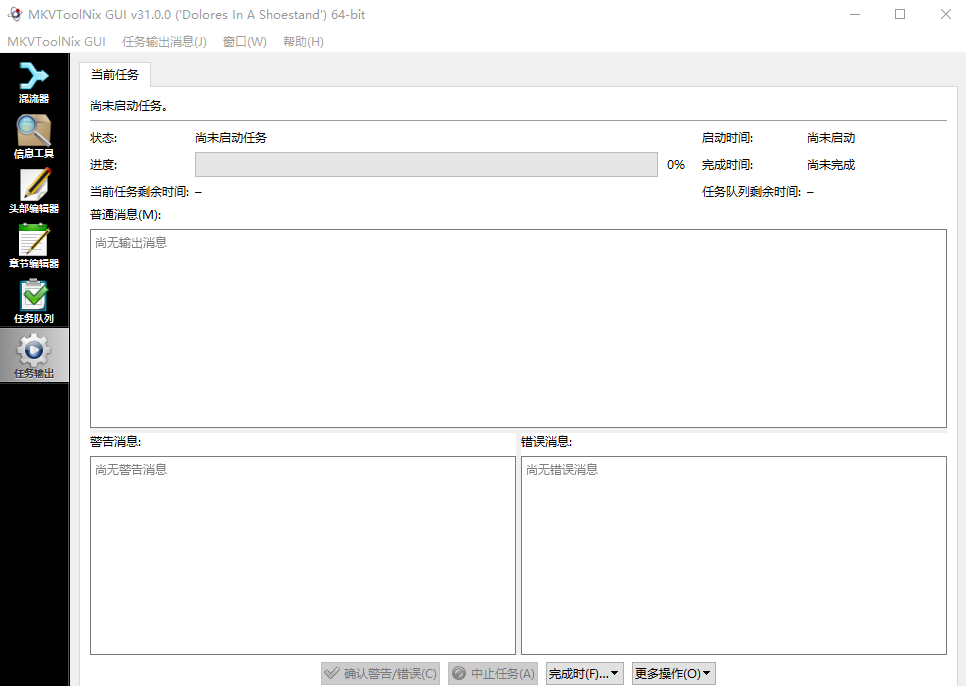Open the 任务输出消息(J) menu
966x686 pixels.
coord(164,42)
